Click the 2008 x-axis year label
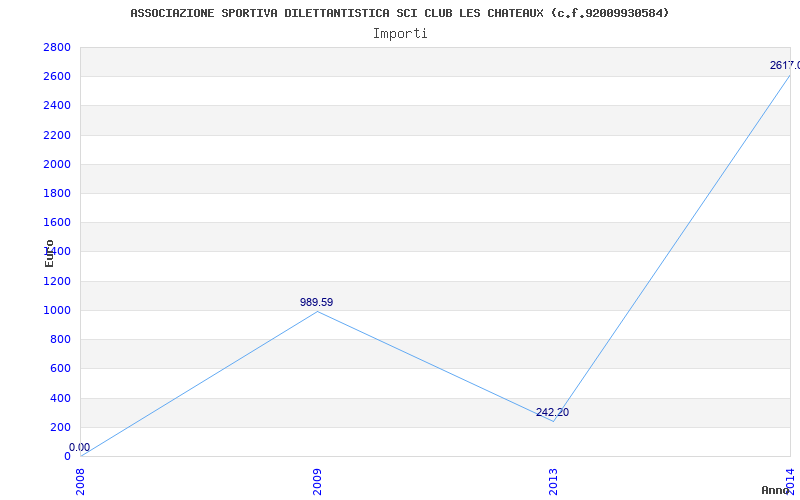Viewport: 800px width, 500px height. (81, 482)
